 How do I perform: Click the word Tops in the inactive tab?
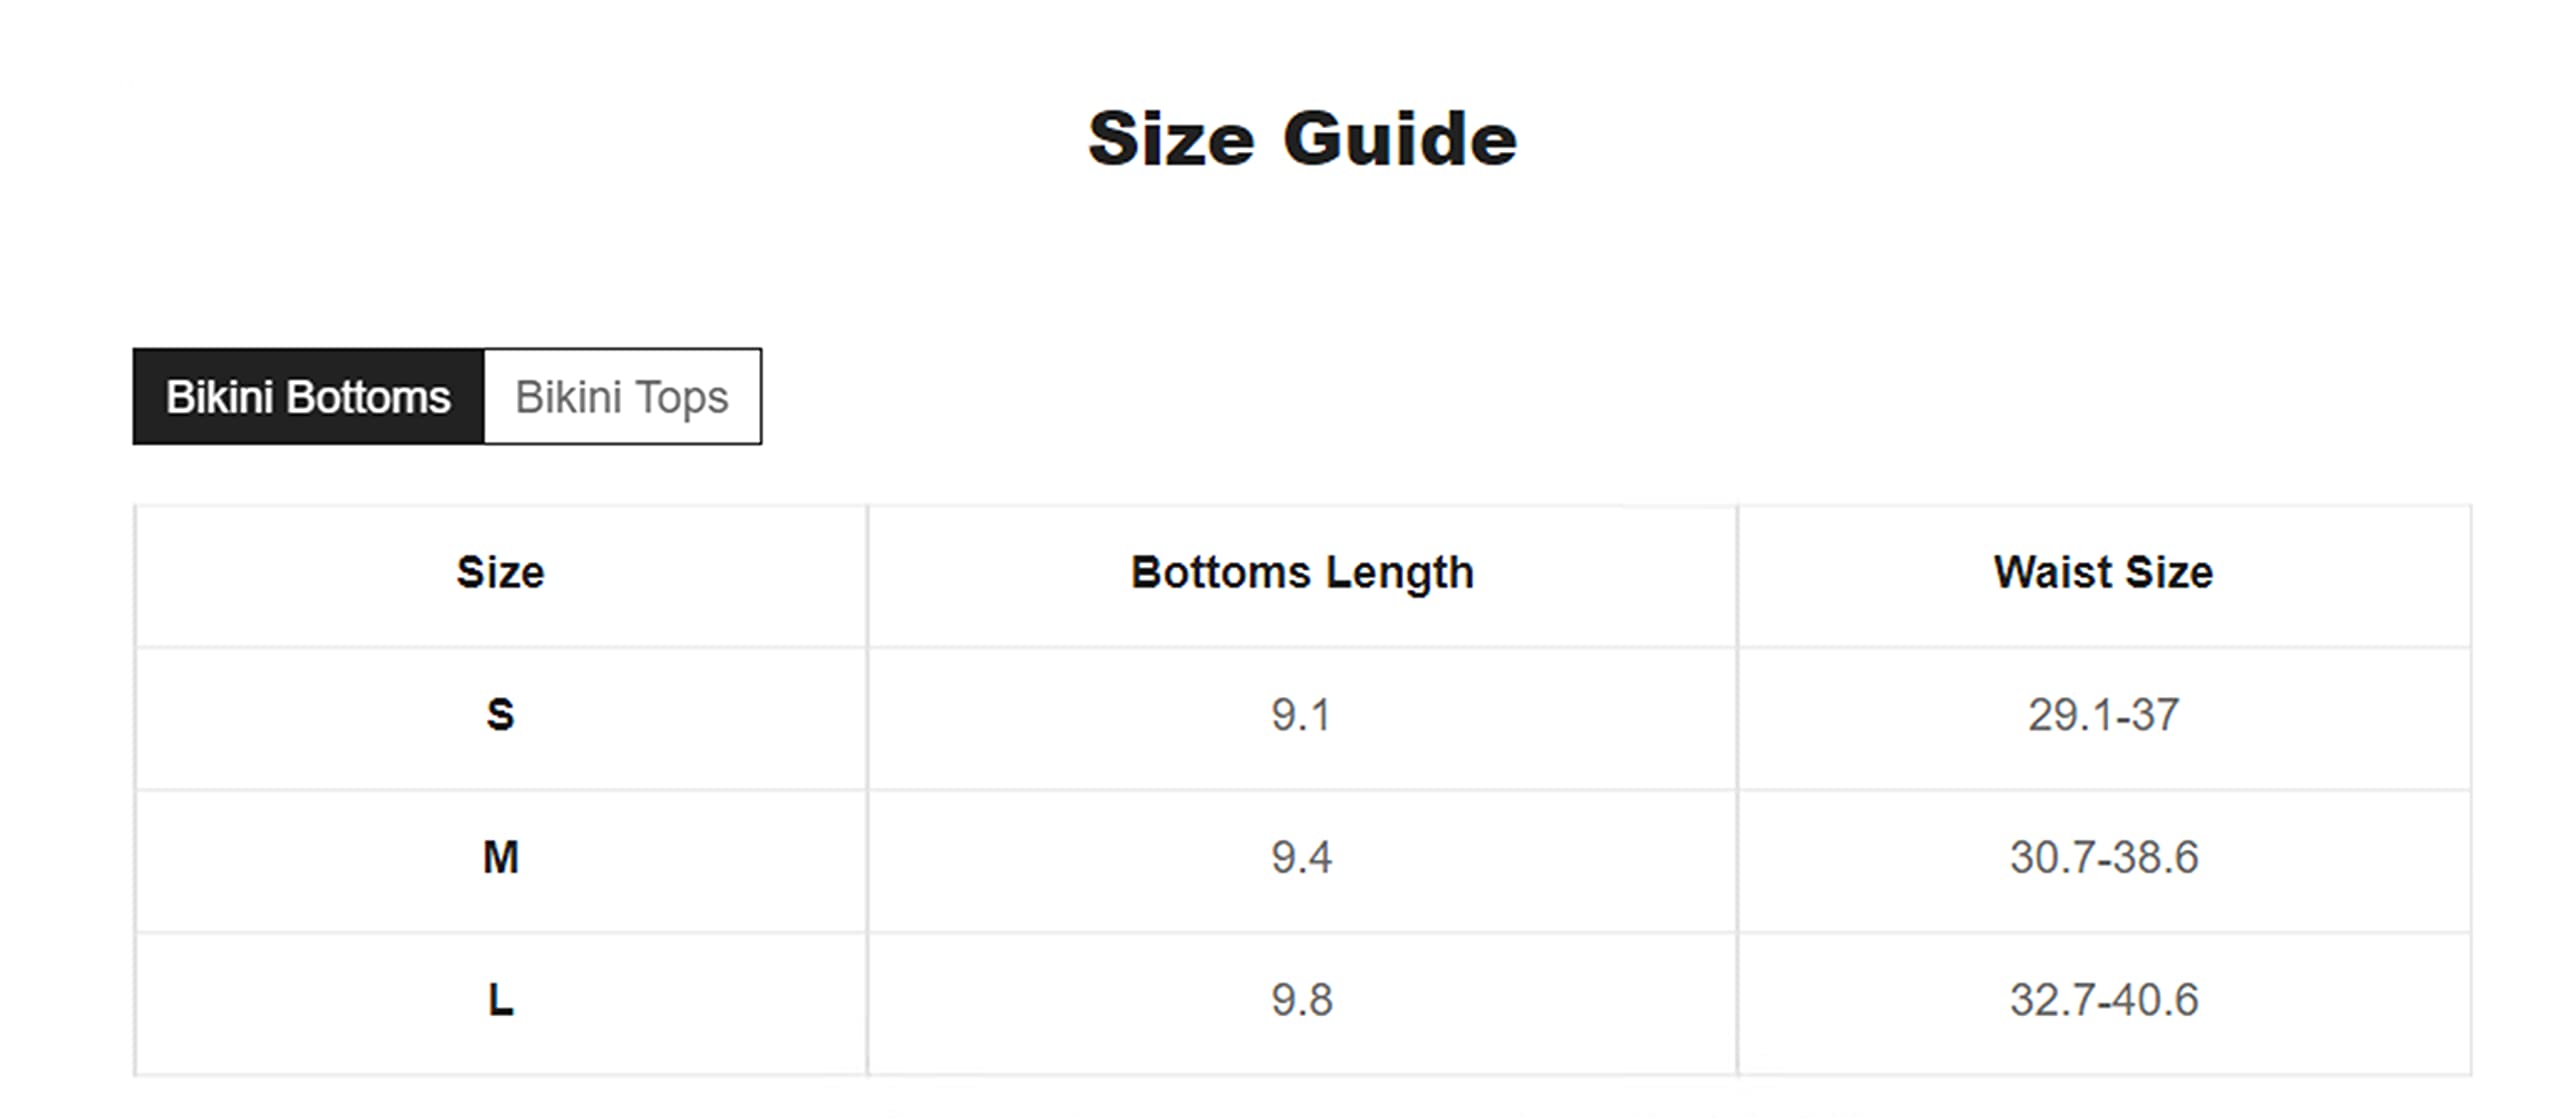(x=682, y=399)
